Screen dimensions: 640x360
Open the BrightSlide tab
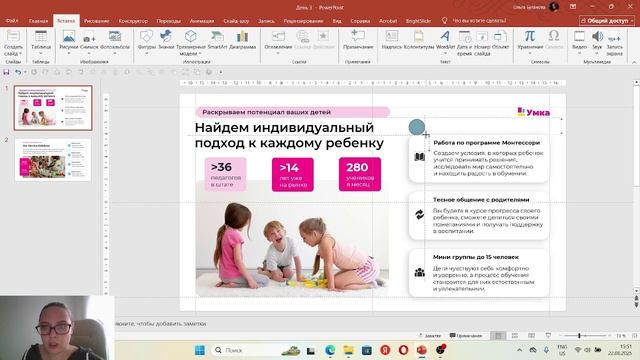[418, 20]
